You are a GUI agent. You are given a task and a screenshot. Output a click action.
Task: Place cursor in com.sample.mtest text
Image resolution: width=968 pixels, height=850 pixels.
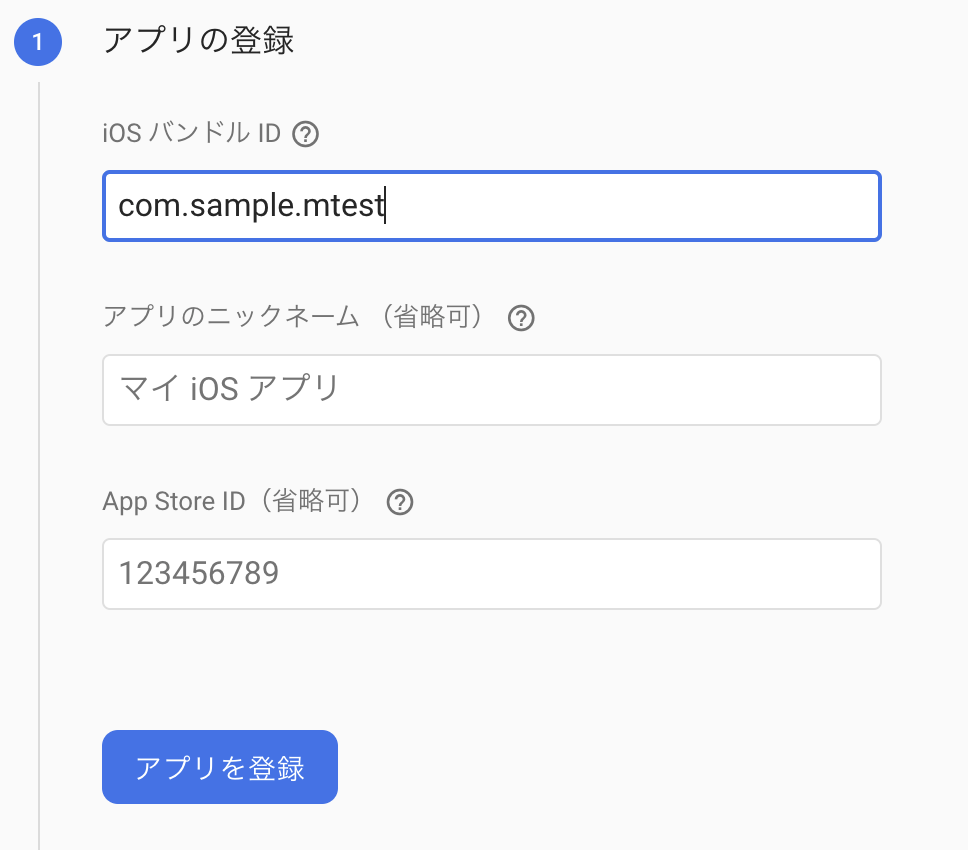(251, 206)
